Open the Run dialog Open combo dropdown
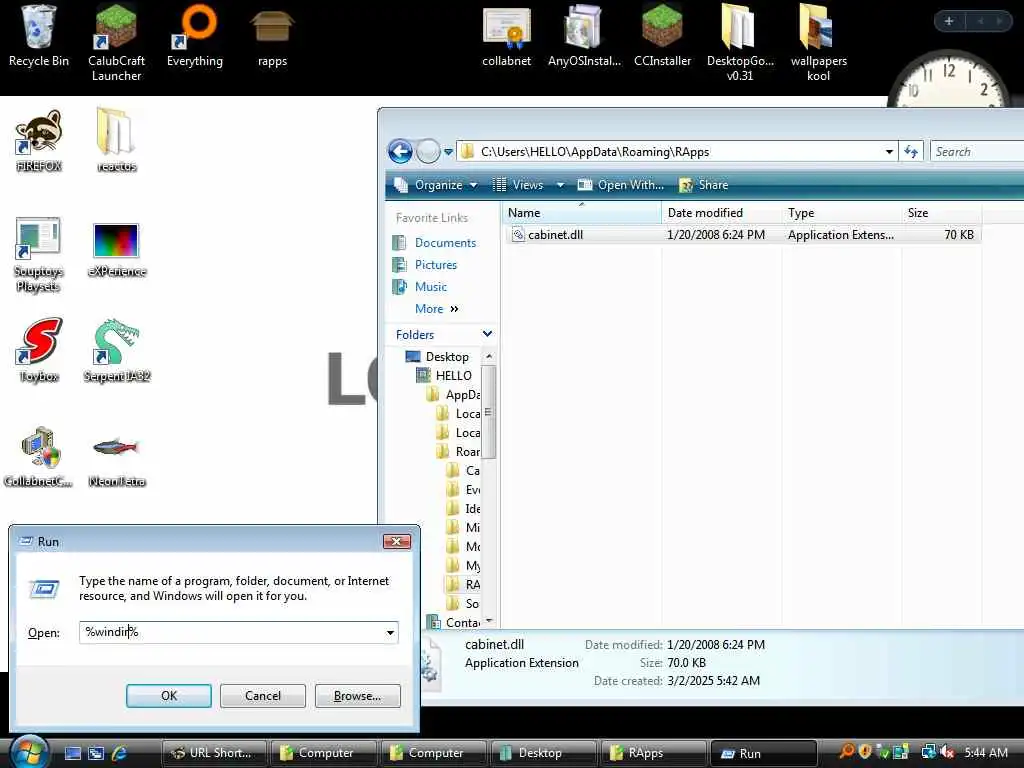The image size is (1024, 768). [390, 632]
